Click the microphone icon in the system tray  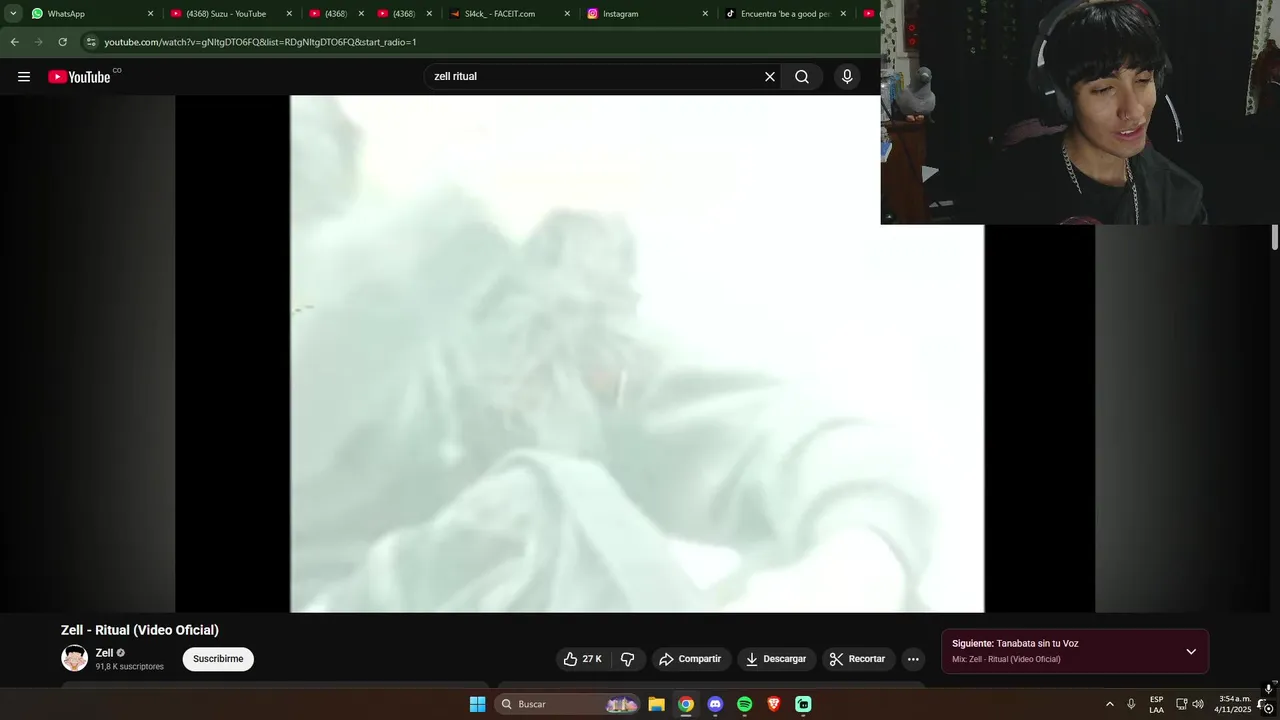(1131, 704)
